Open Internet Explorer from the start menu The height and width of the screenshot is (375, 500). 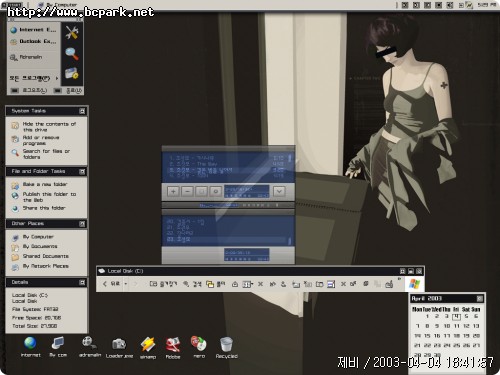pos(33,30)
